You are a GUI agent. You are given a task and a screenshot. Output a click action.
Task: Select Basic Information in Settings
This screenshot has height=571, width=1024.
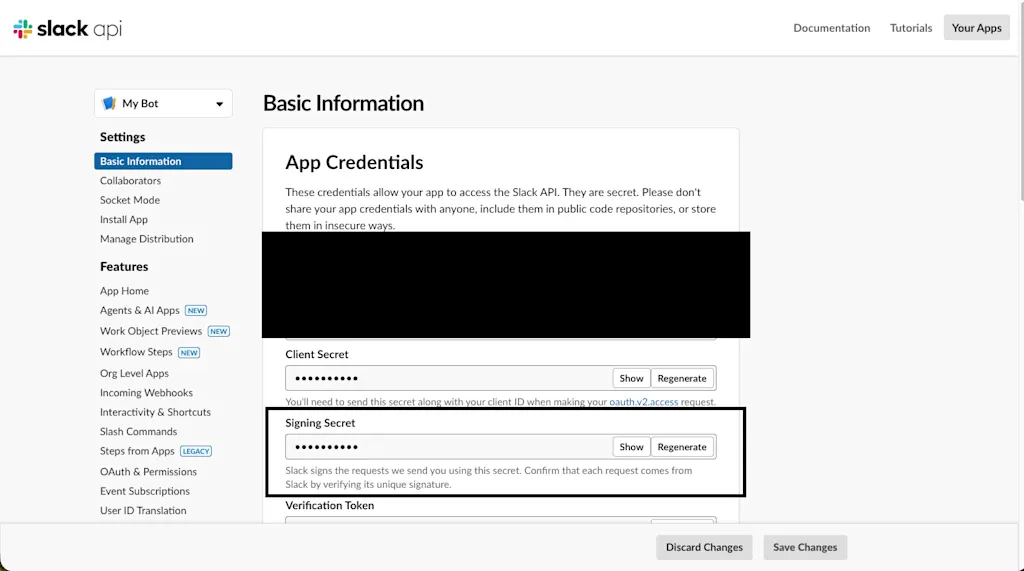pyautogui.click(x=163, y=161)
